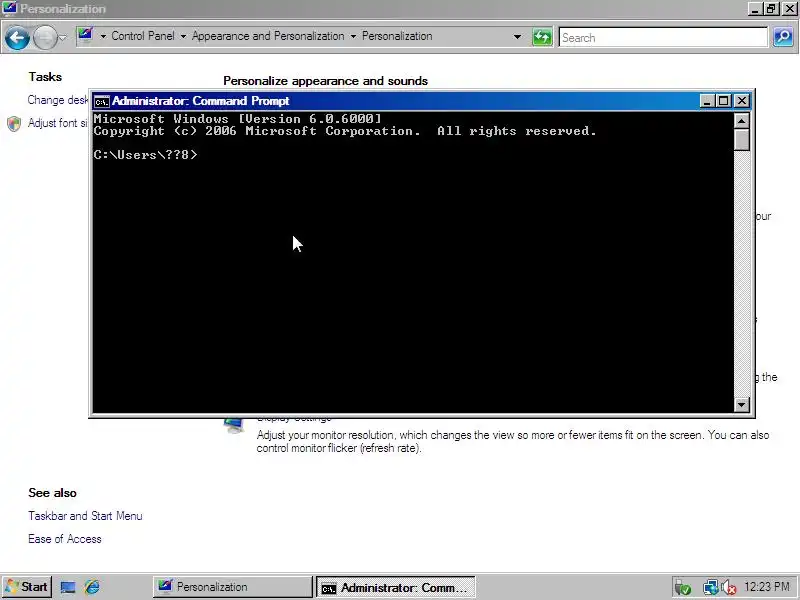Click the muted volume tray icon

point(728,588)
